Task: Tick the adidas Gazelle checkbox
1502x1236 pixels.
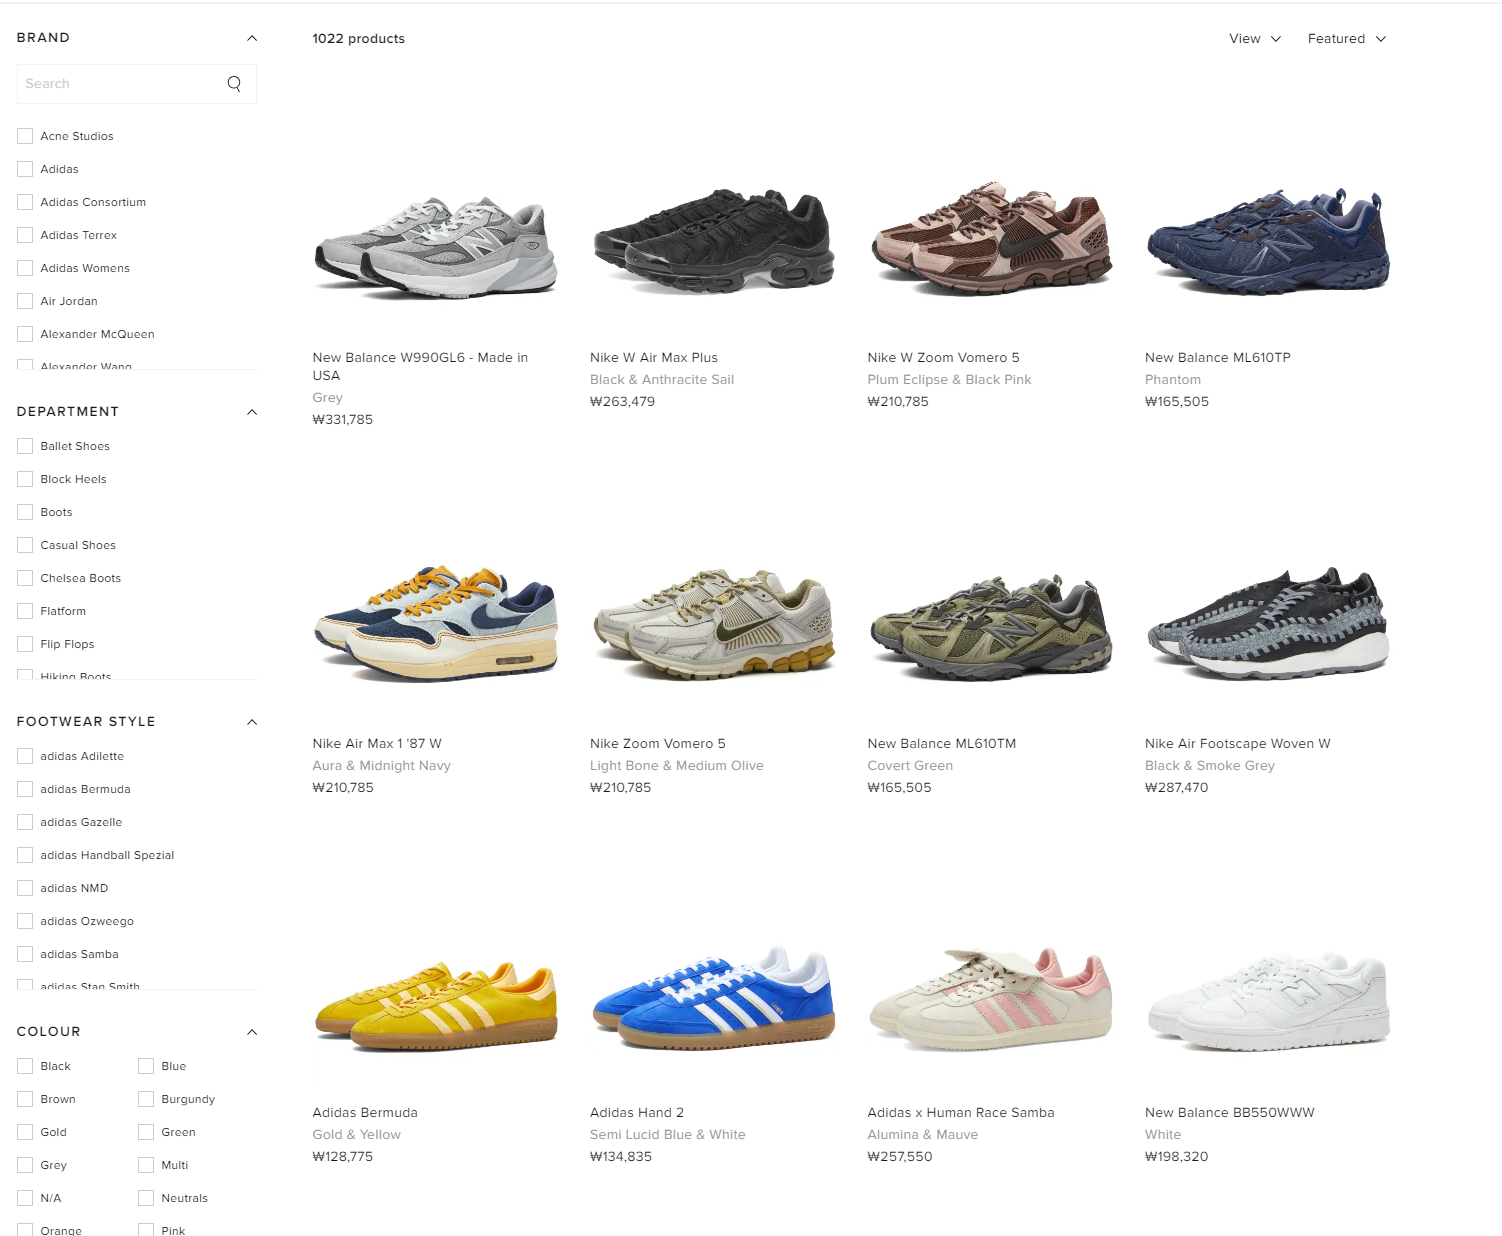Action: click(x=25, y=822)
